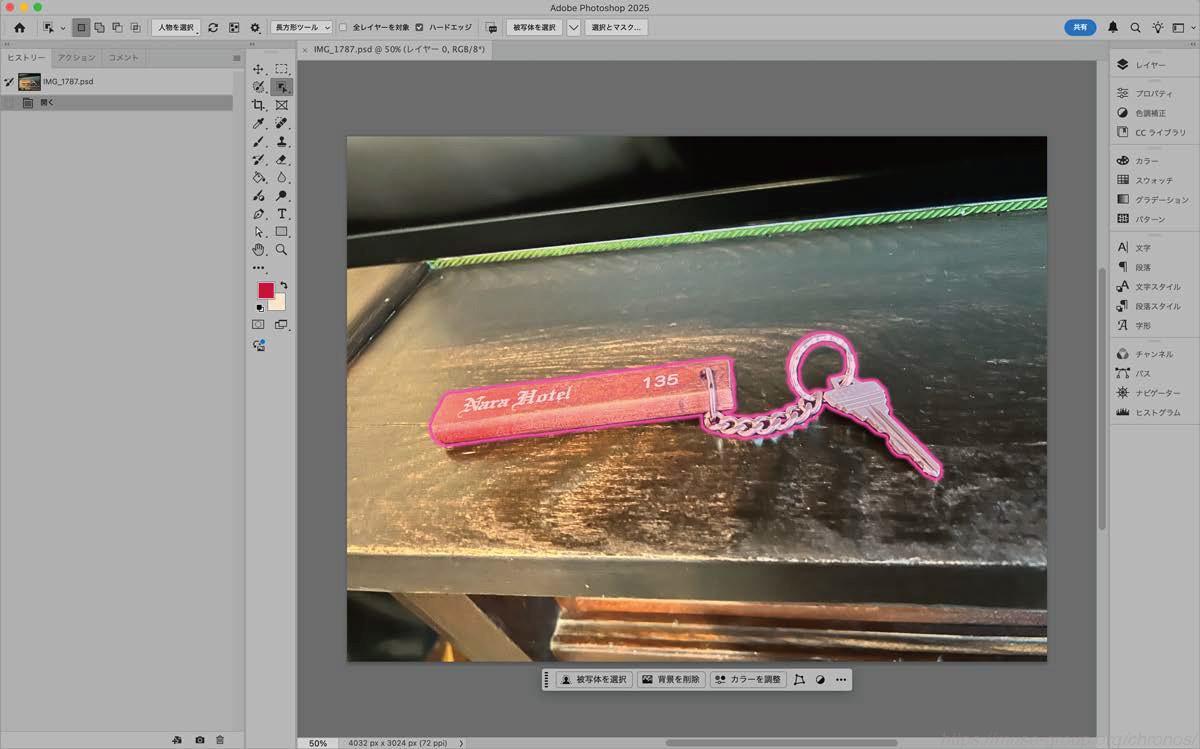Select the Paint Bucket tool
The width and height of the screenshot is (1200, 749).
coord(258,177)
